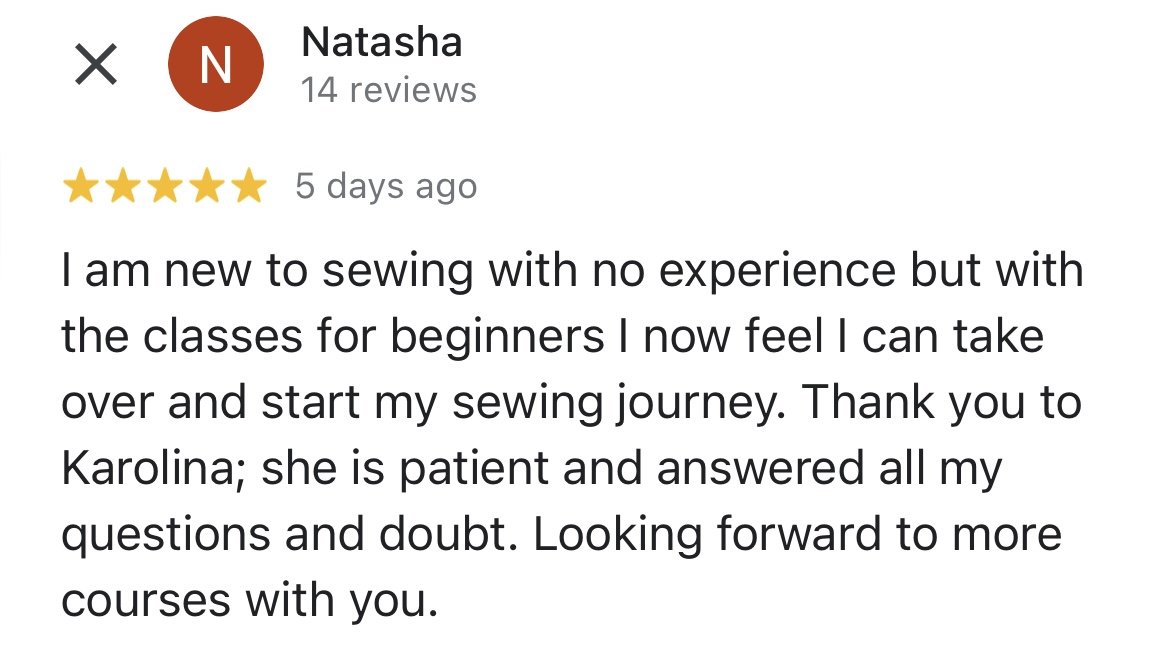Click the word 'experience' in the first line
1170x663 pixels.
[x=777, y=271]
